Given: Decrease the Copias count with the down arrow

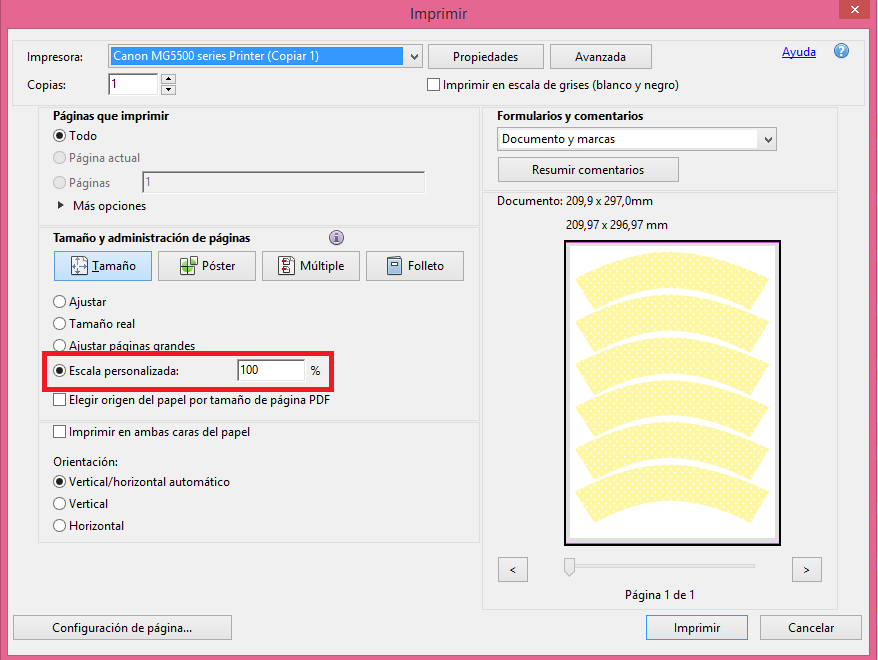Looking at the screenshot, I should point(169,90).
